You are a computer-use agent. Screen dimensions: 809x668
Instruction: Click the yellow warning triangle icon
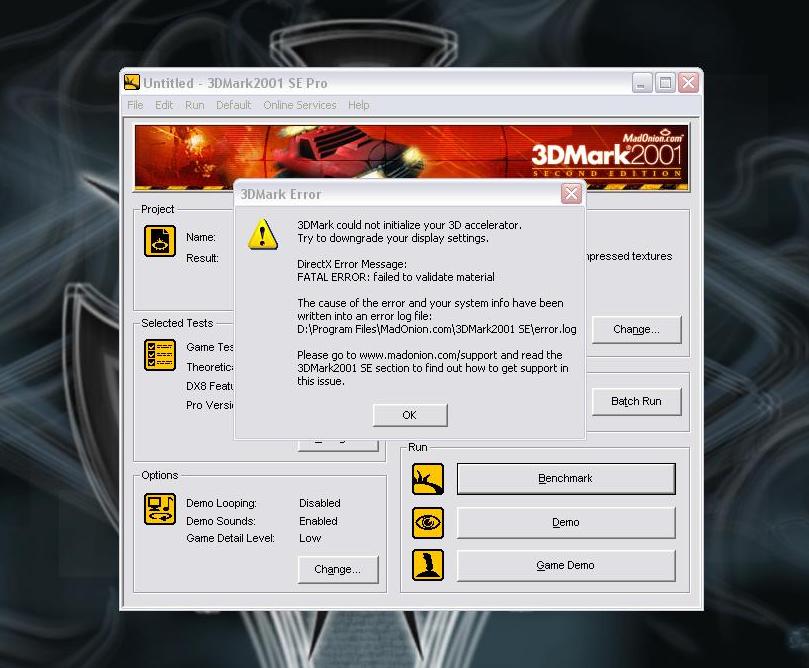[x=263, y=234]
